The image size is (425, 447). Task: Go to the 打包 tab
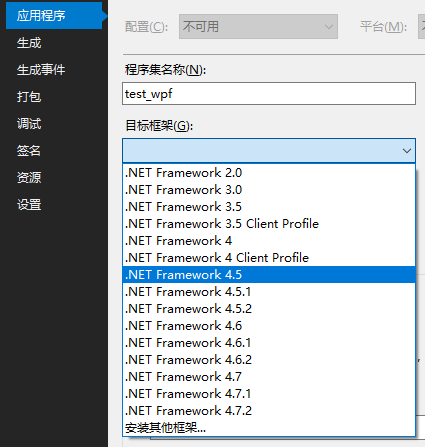[x=29, y=97]
